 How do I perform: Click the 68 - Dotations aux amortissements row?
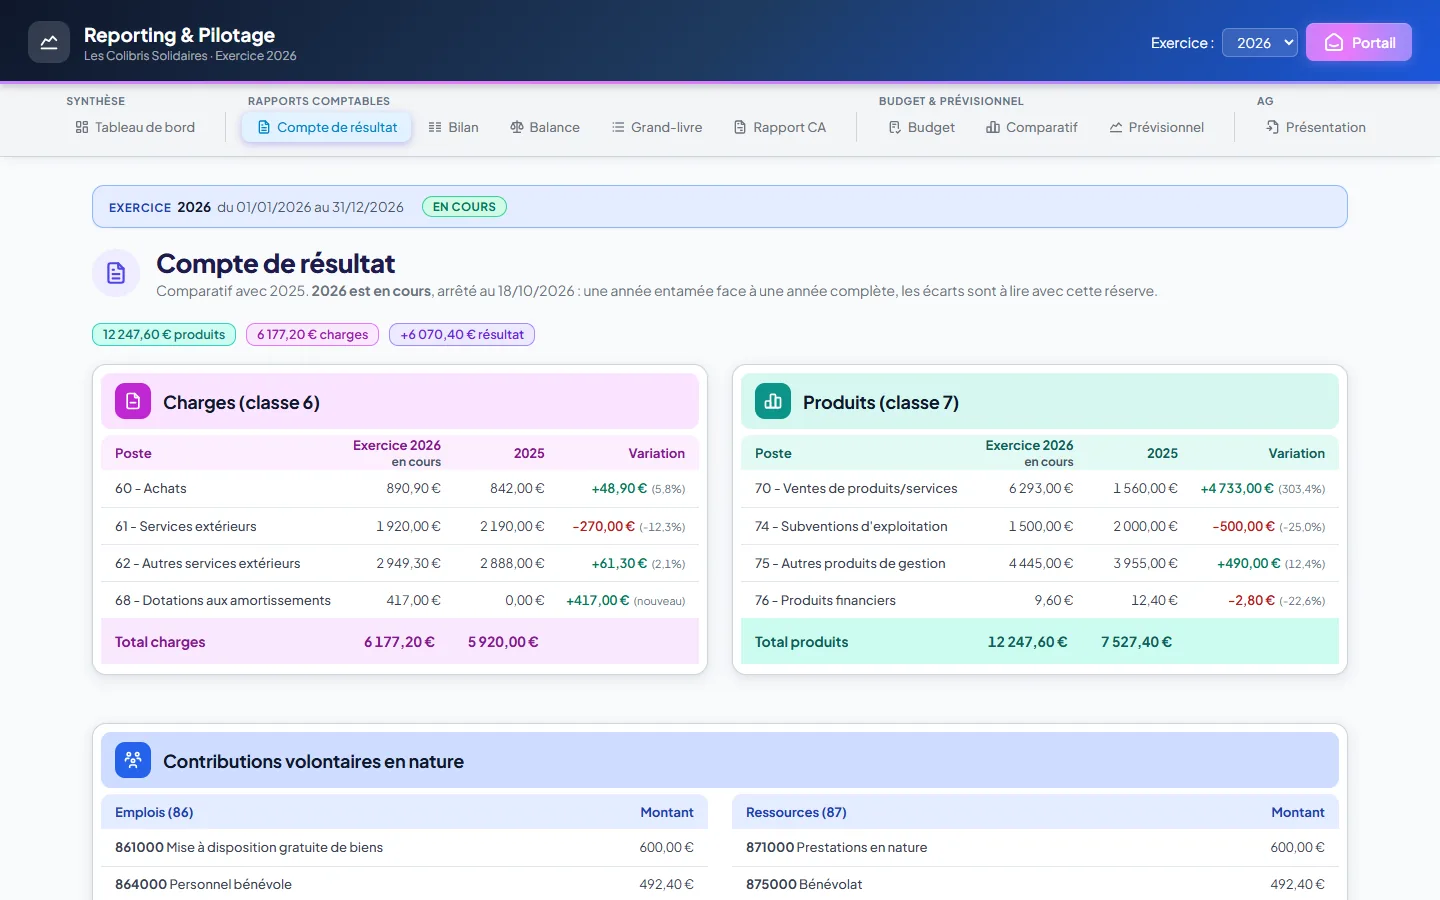coord(400,600)
